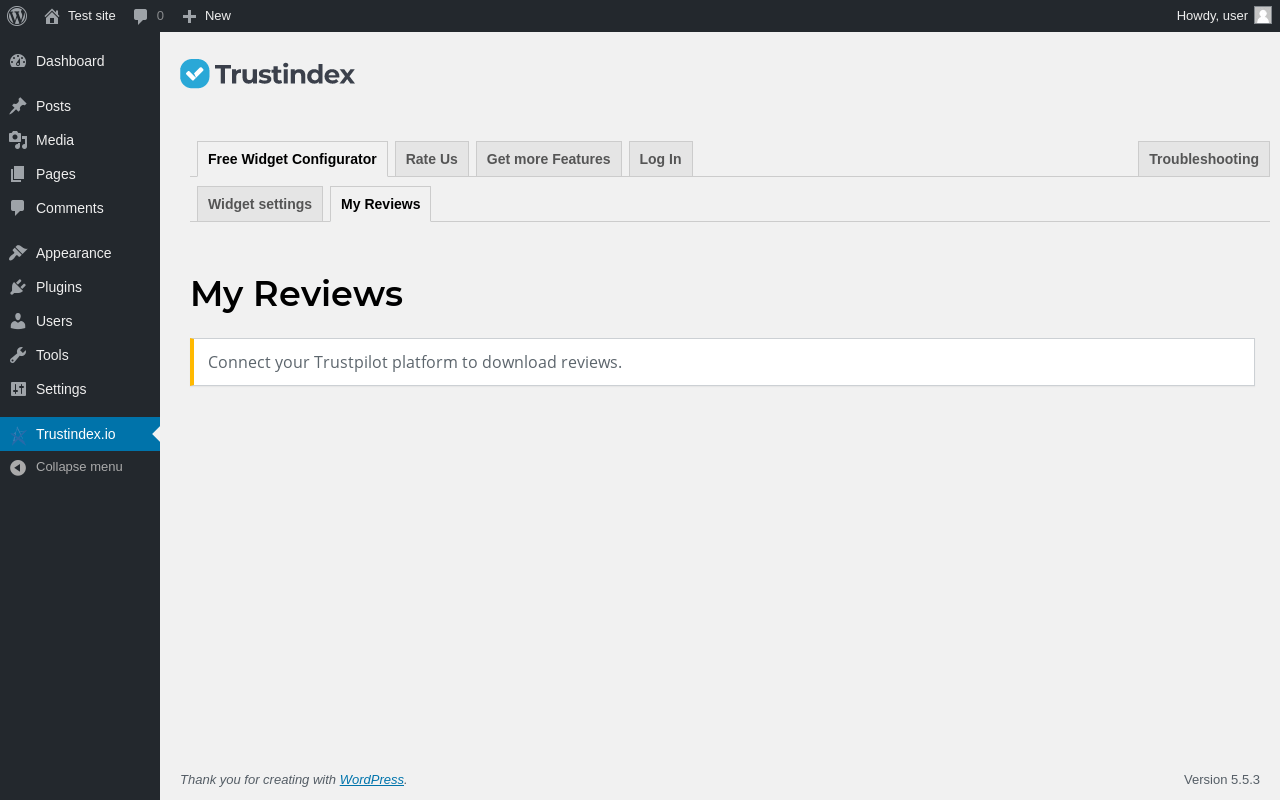Click the Version 5.5.3 footer text
Screen dimensions: 1280x800
click(x=1222, y=779)
